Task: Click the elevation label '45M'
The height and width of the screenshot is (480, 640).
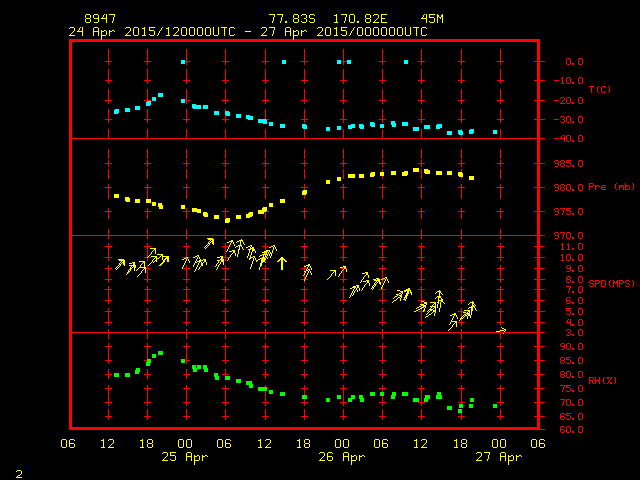Action: pyautogui.click(x=432, y=19)
